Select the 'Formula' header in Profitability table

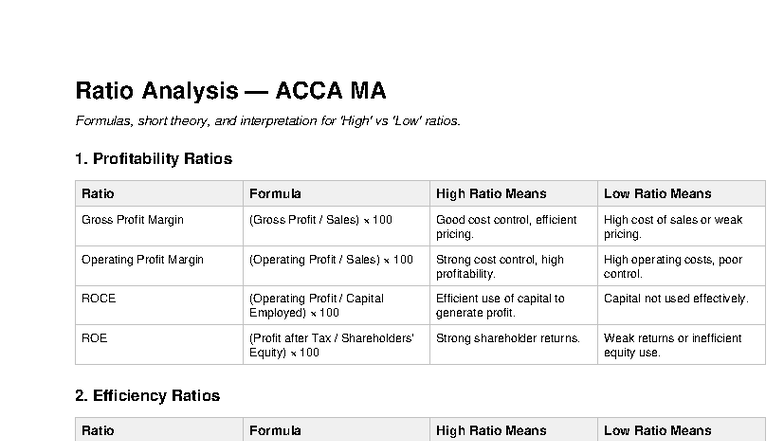(275, 193)
